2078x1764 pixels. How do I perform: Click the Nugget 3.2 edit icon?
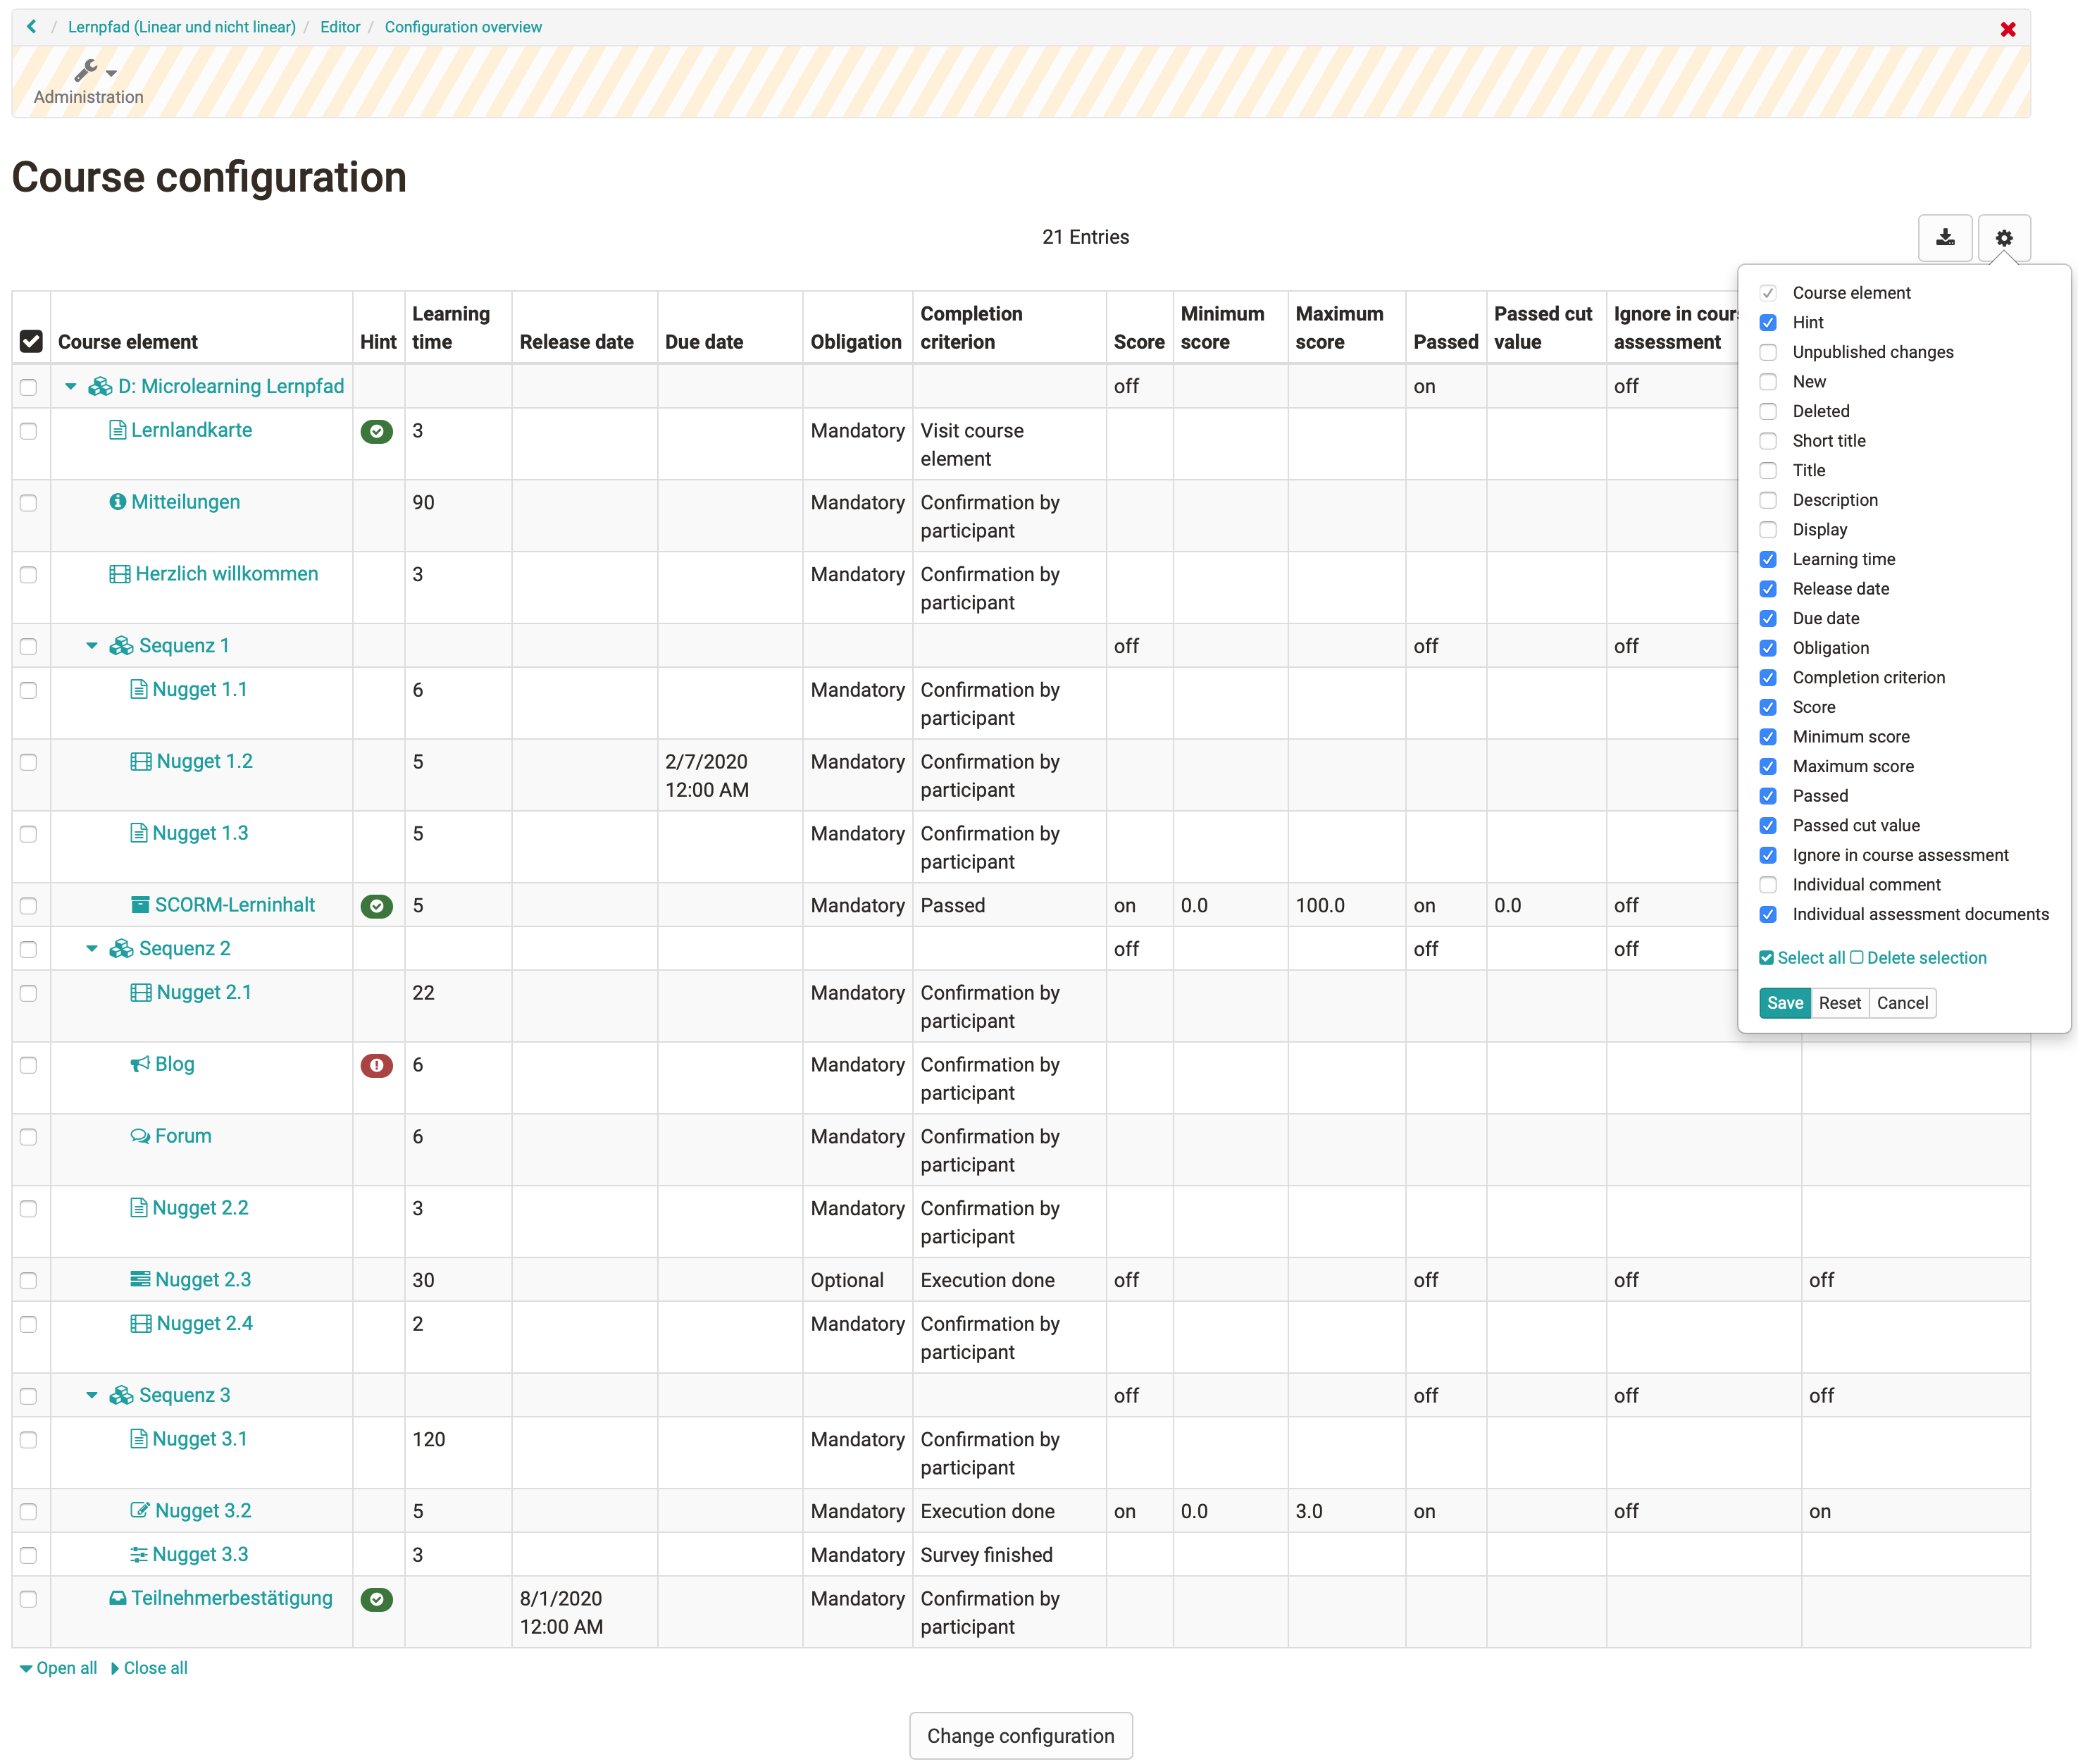[x=140, y=1510]
